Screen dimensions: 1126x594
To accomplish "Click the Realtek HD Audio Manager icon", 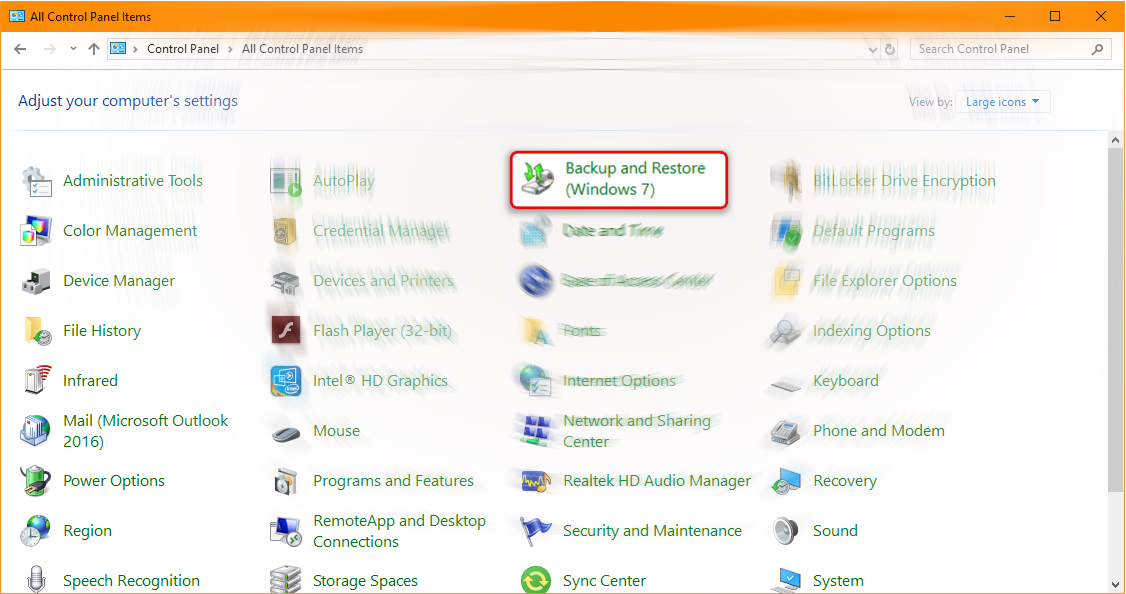I will [x=537, y=481].
